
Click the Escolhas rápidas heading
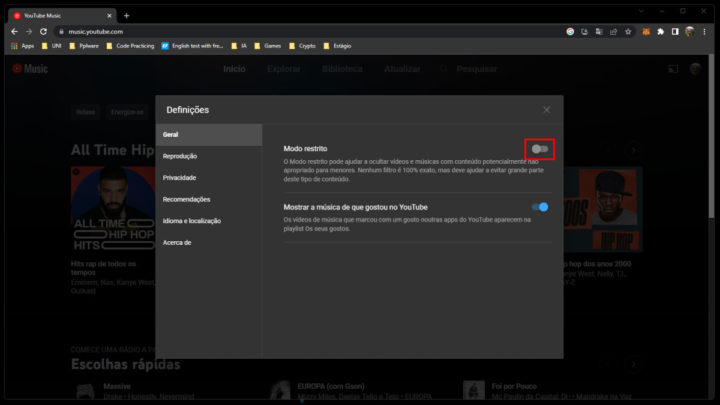tap(125, 365)
